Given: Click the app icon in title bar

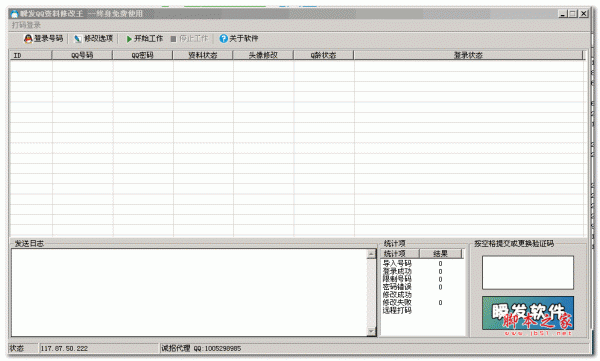Looking at the screenshot, I should [x=15, y=14].
